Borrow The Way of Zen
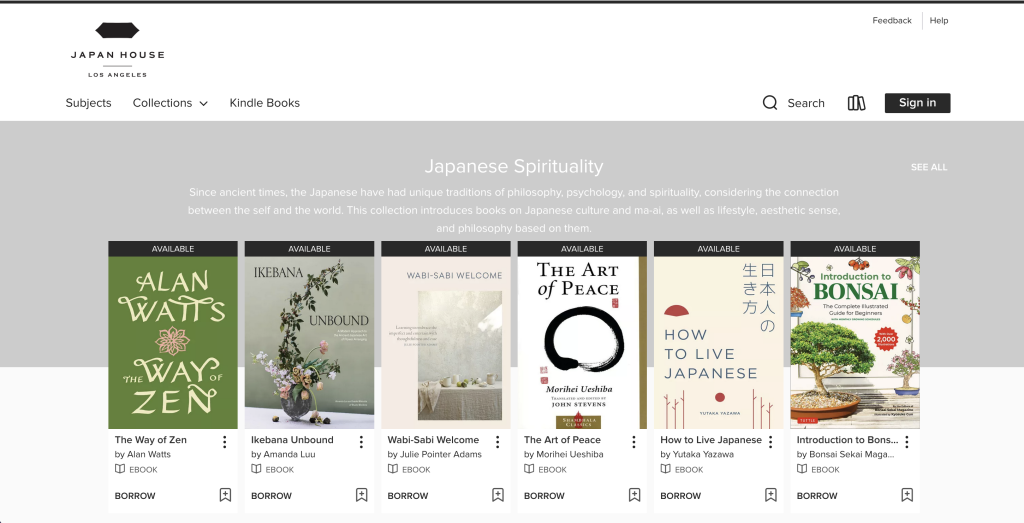 135,496
